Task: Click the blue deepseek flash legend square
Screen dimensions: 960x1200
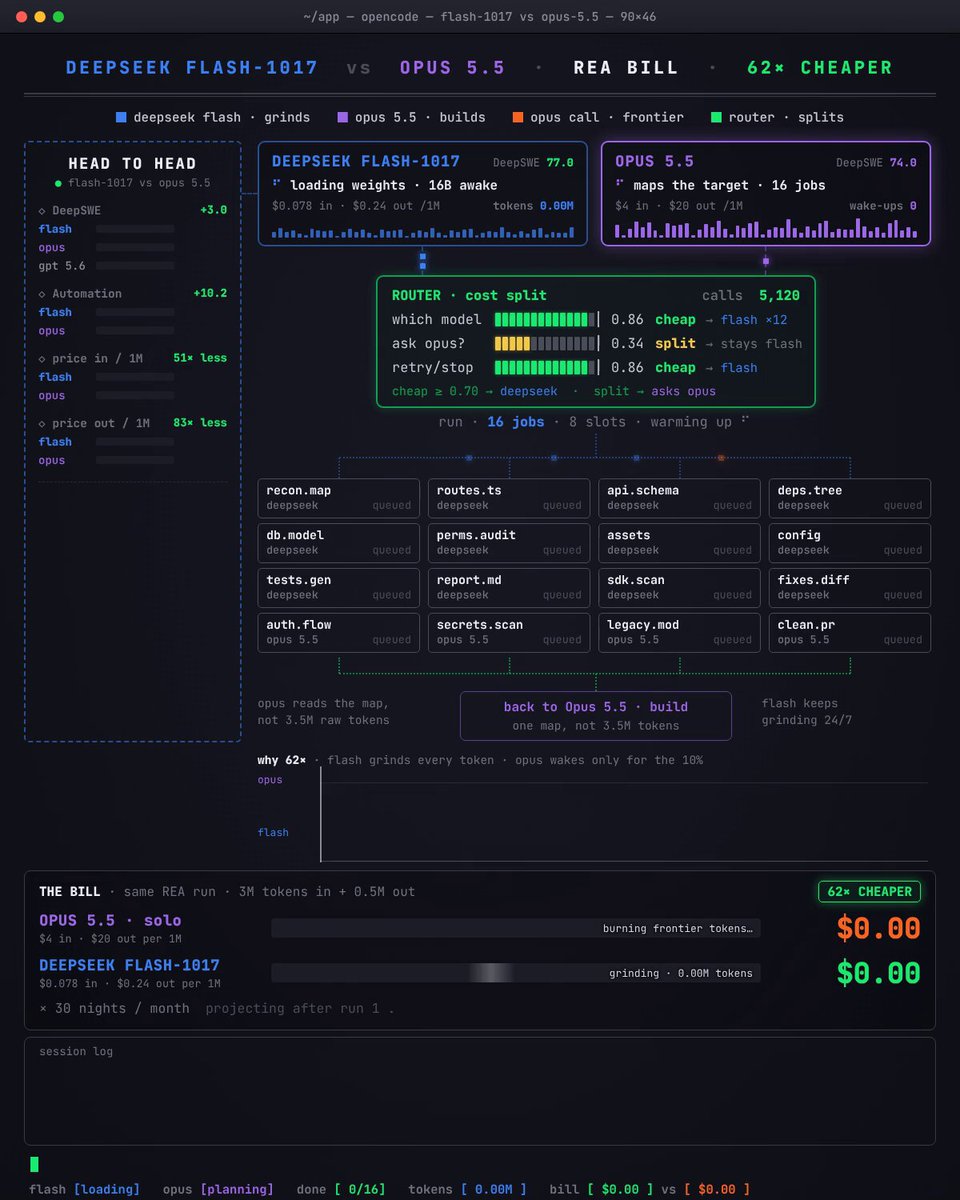Action: pos(121,117)
